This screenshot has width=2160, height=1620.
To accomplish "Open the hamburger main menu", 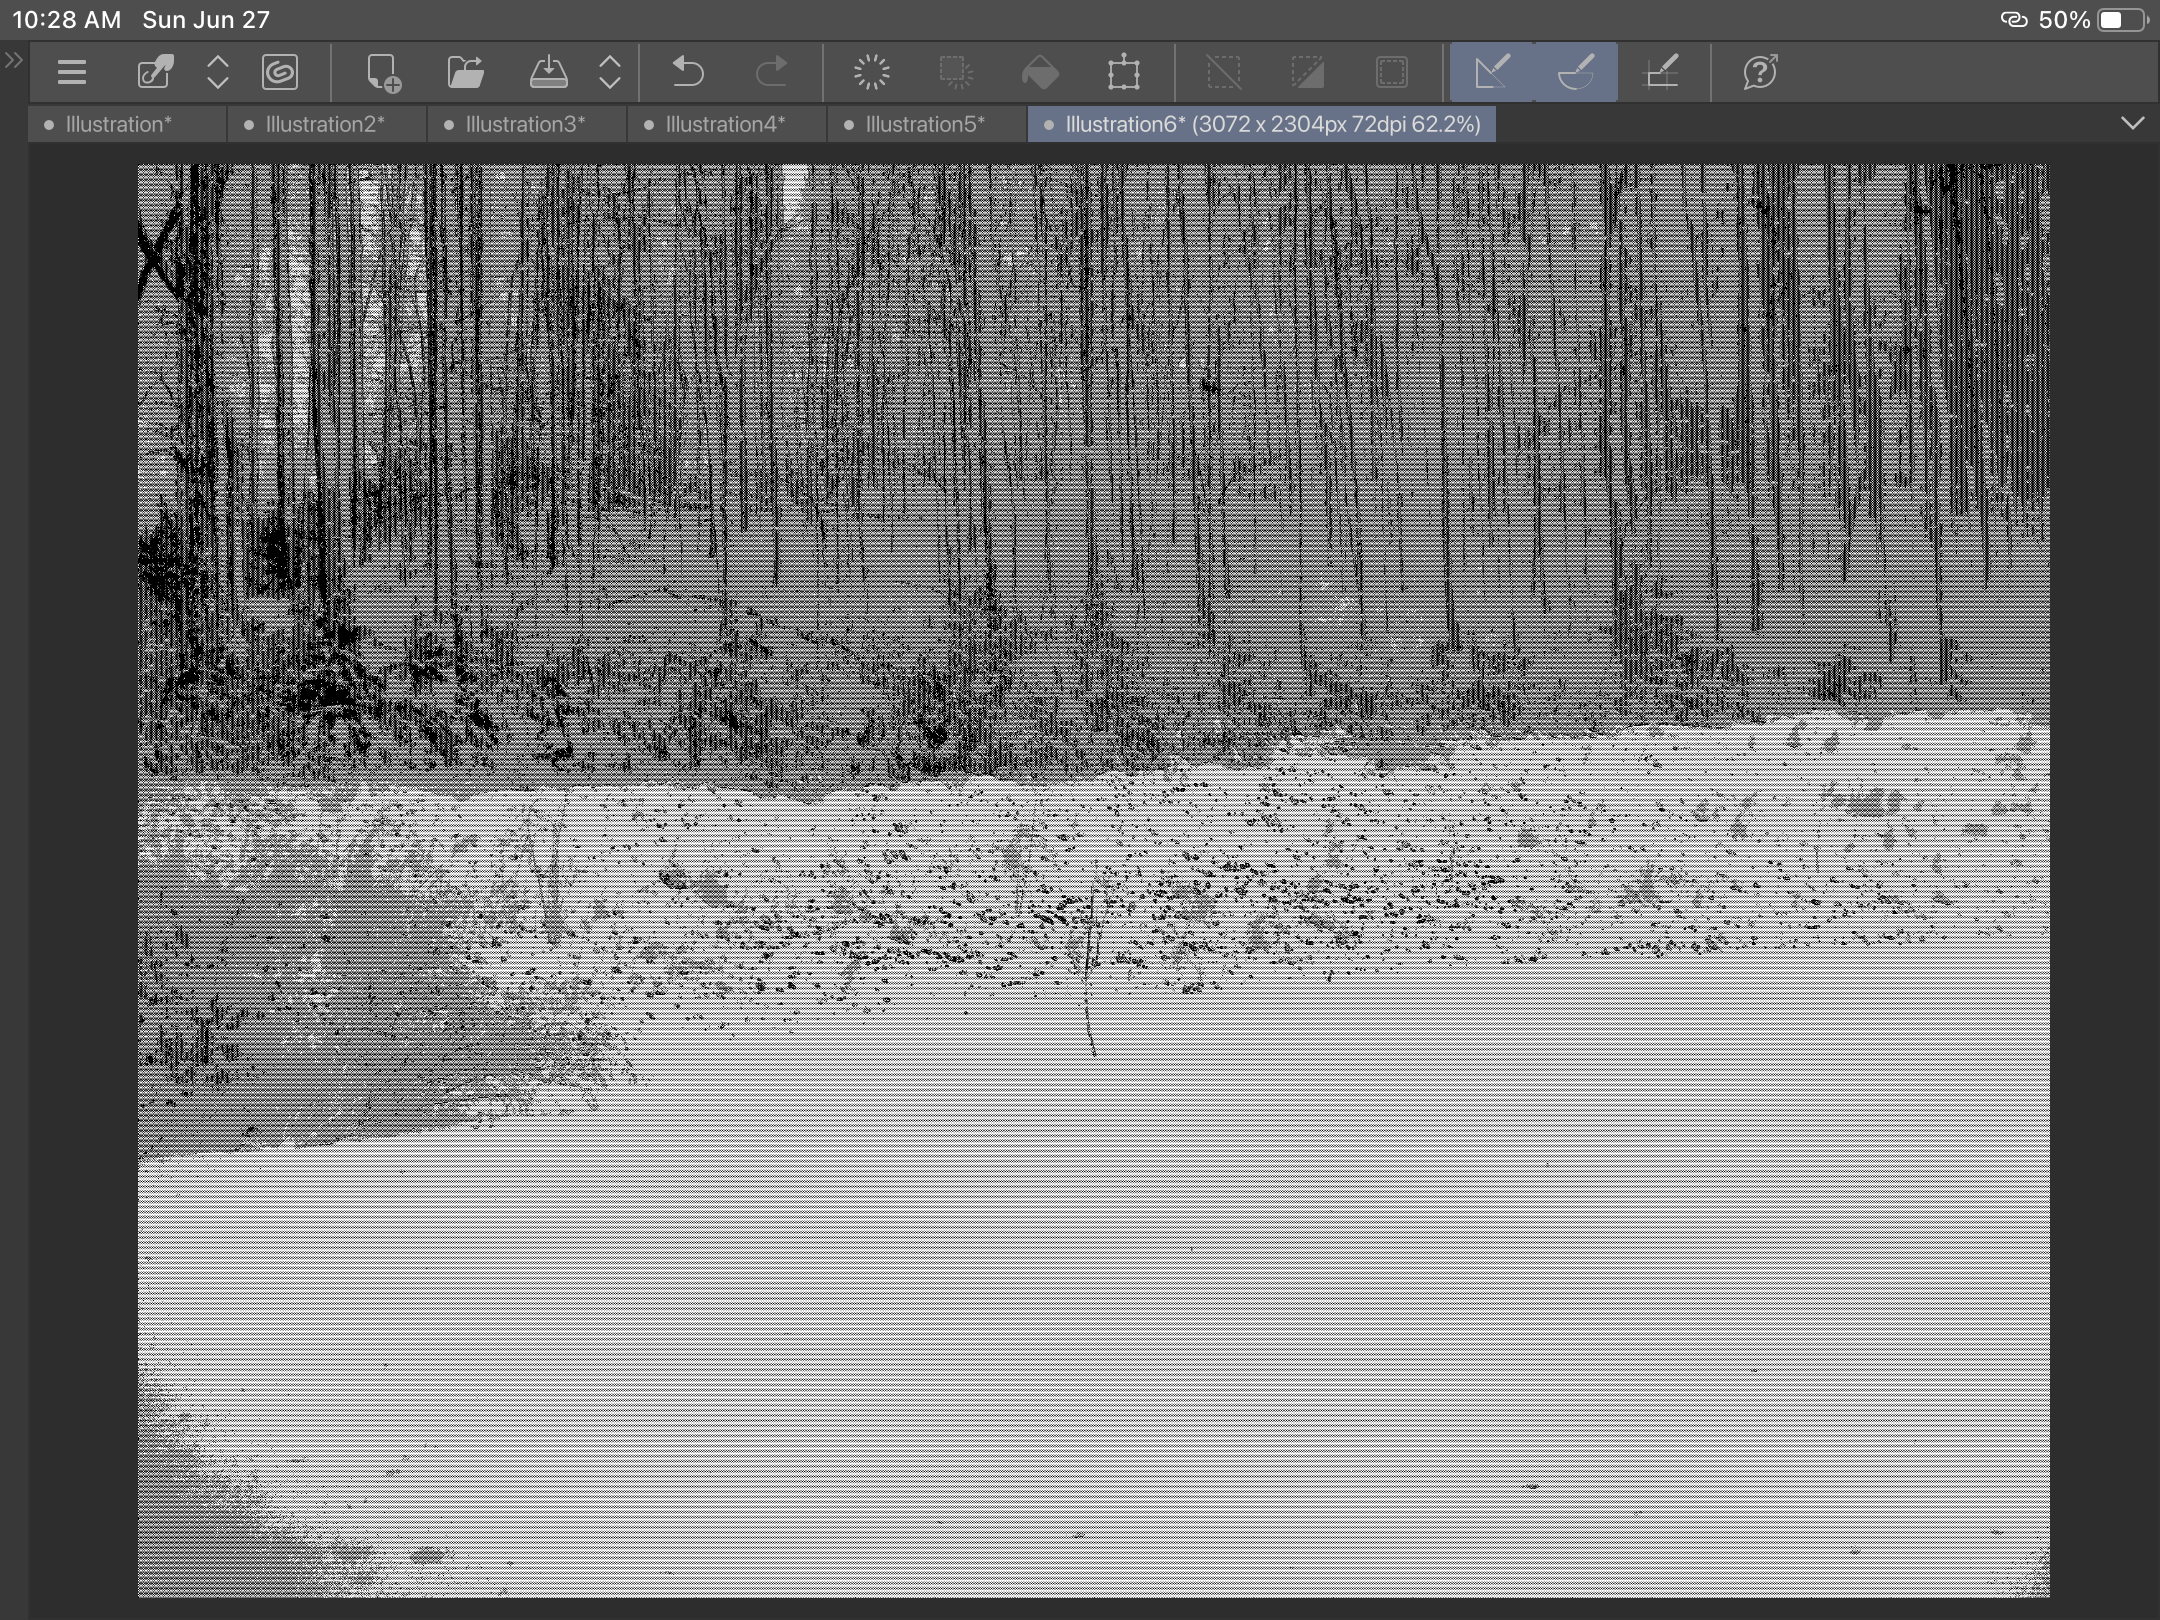I will coord(71,72).
